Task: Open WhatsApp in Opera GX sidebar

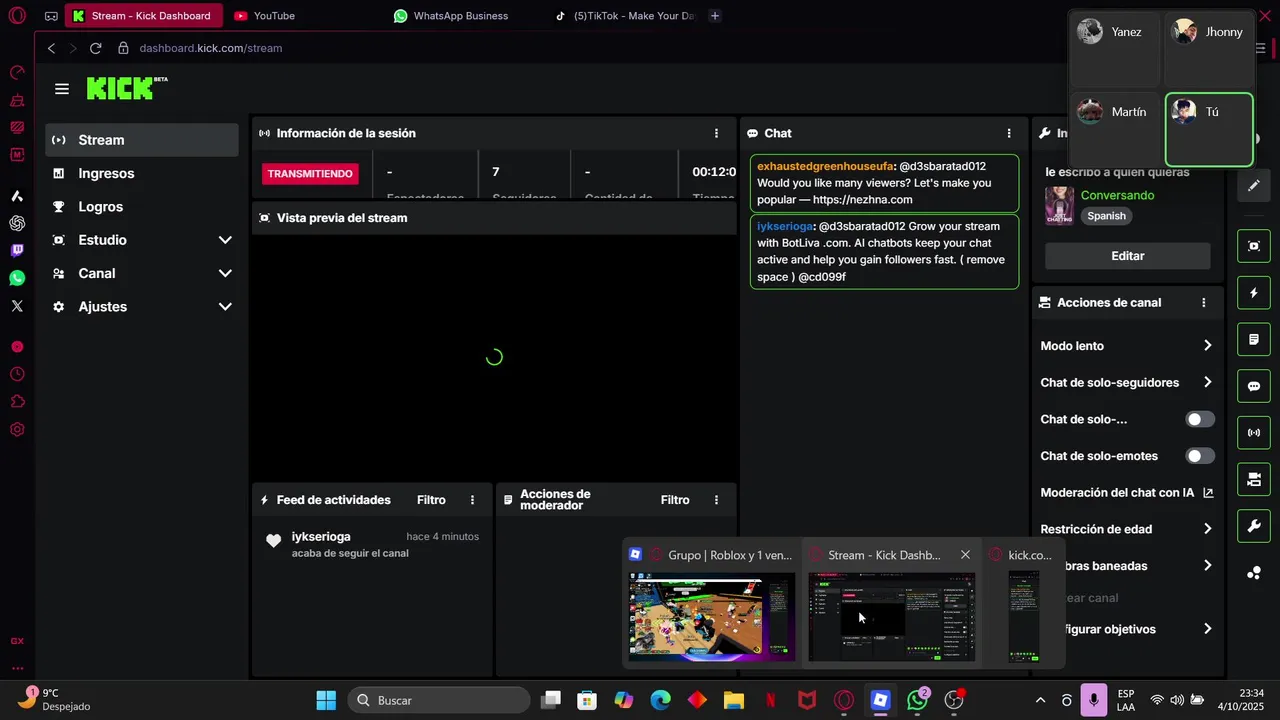Action: click(x=17, y=278)
